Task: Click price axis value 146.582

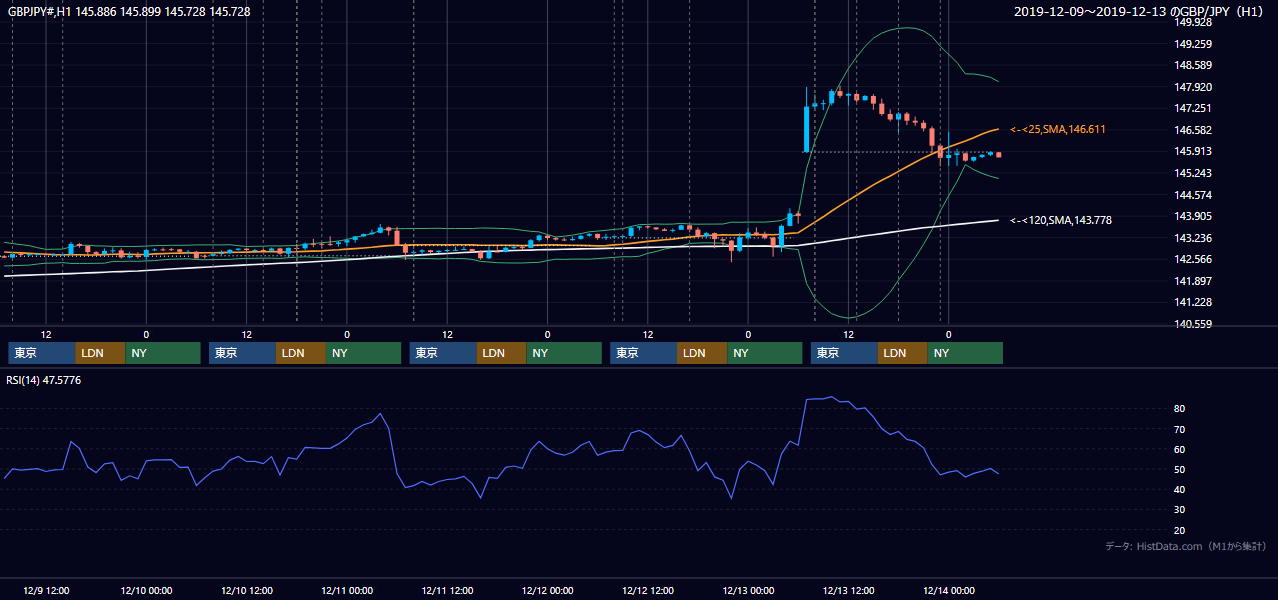Action: 1192,130
